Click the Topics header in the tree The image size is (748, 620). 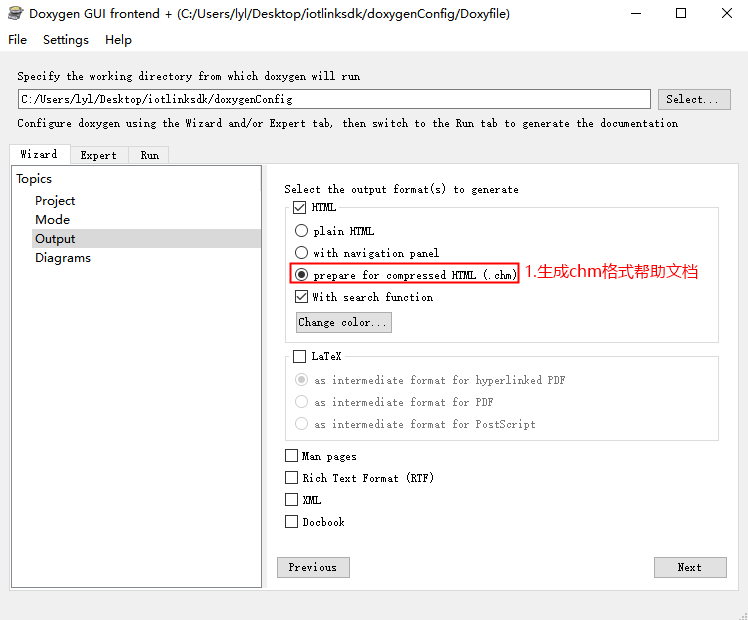[x=34, y=179]
